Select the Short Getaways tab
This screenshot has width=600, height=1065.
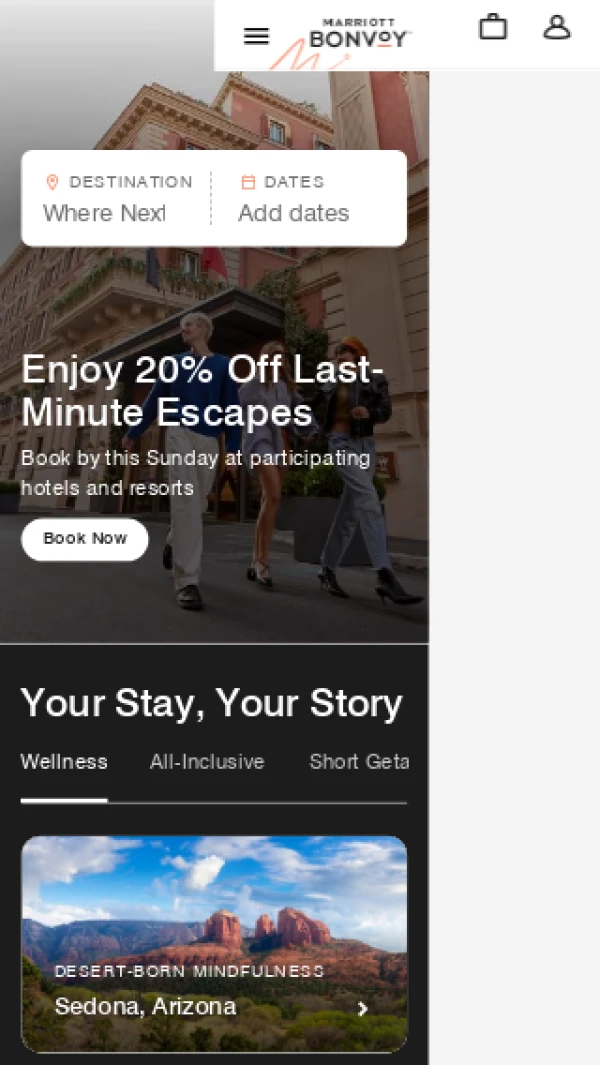359,762
